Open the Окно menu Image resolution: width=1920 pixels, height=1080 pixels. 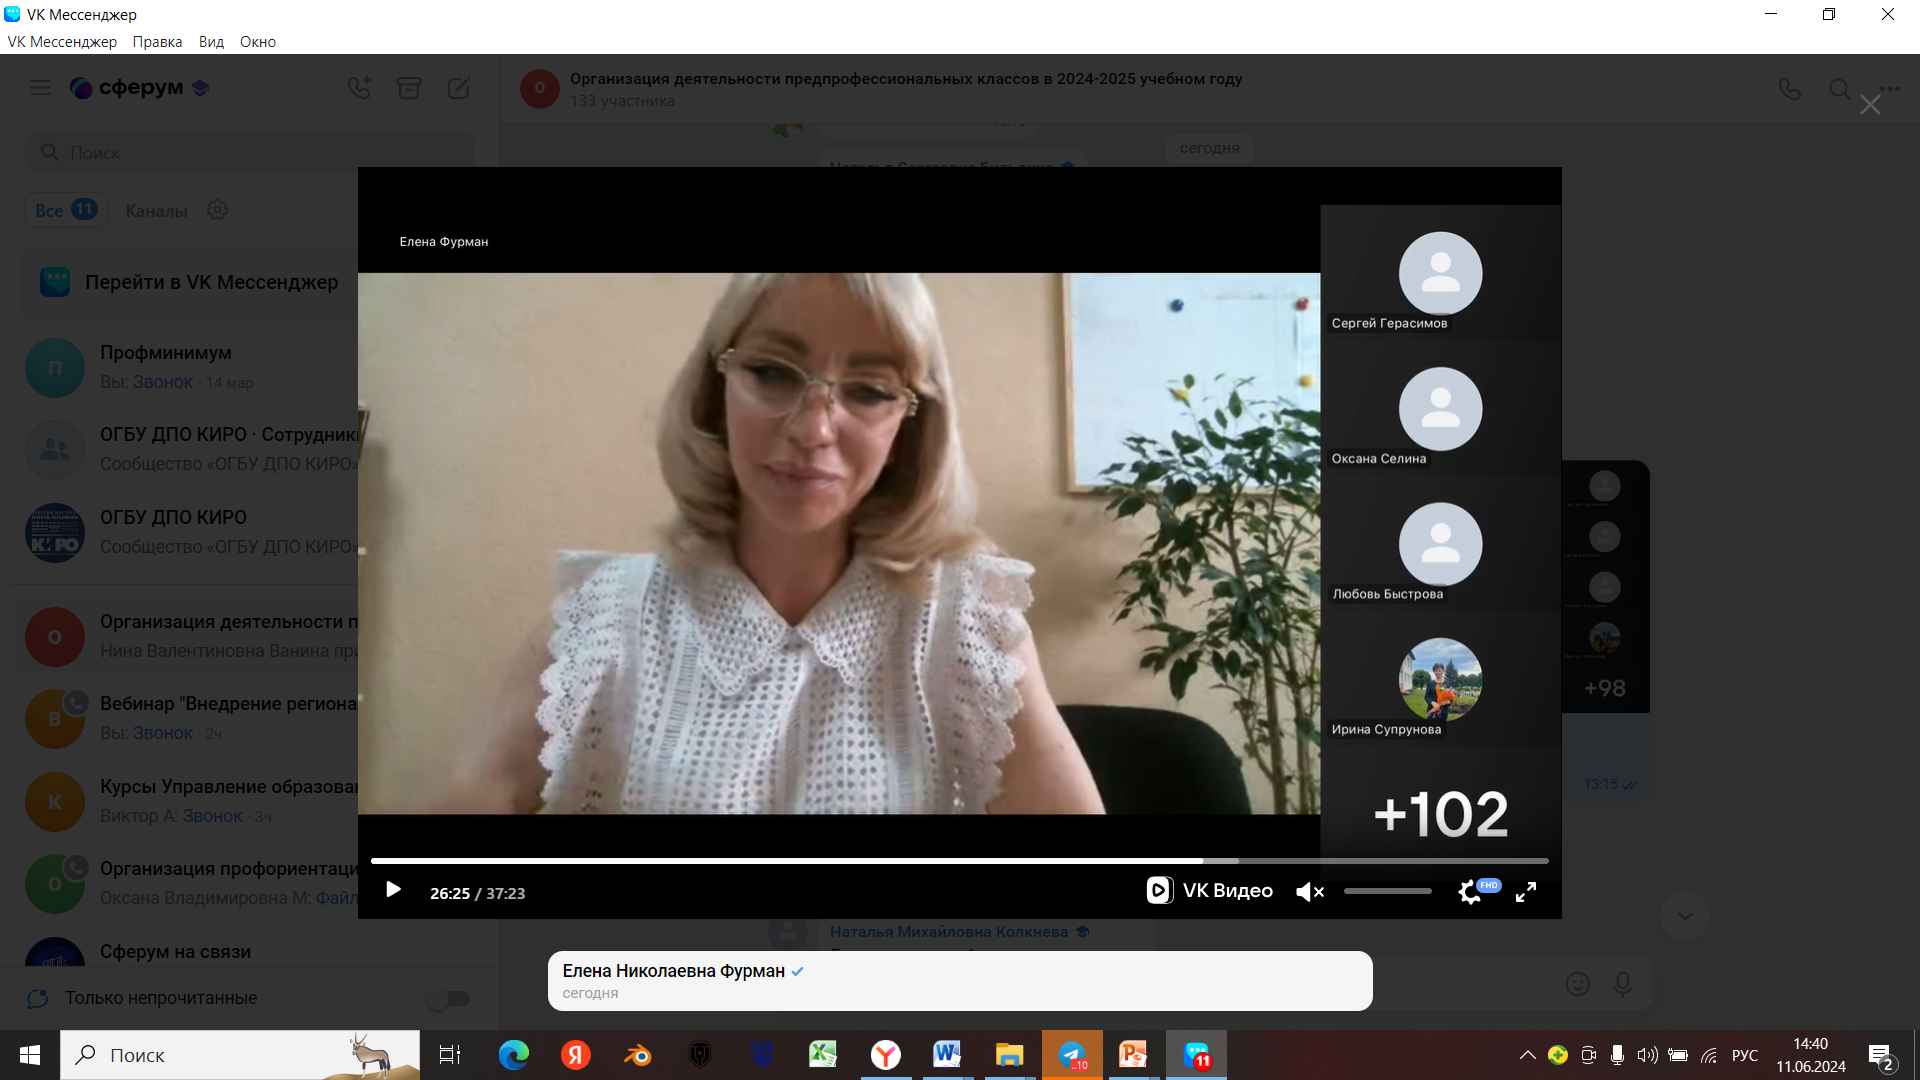258,42
